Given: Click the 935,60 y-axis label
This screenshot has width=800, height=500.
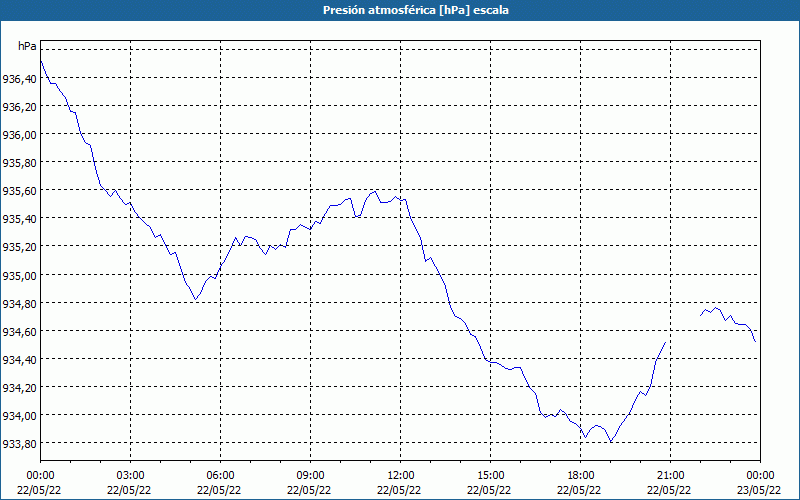Looking at the screenshot, I should pos(19,191).
